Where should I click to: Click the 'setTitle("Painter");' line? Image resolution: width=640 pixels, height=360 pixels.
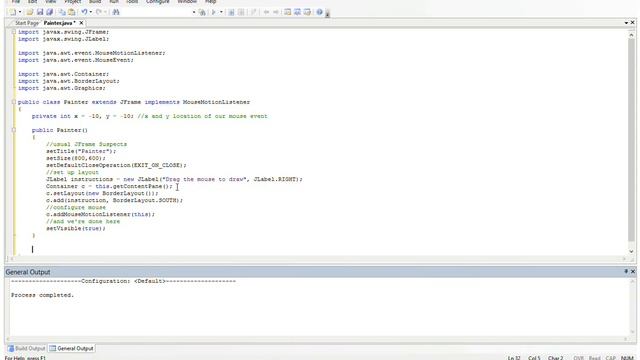tap(81, 151)
